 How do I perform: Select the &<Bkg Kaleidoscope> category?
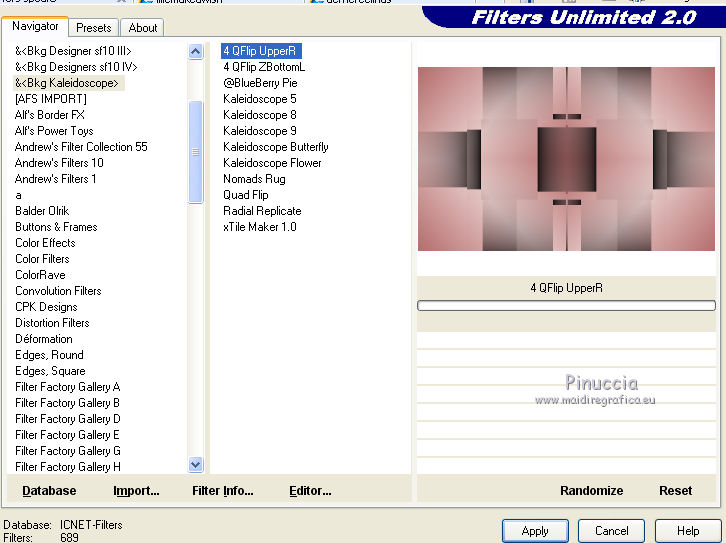pos(68,83)
